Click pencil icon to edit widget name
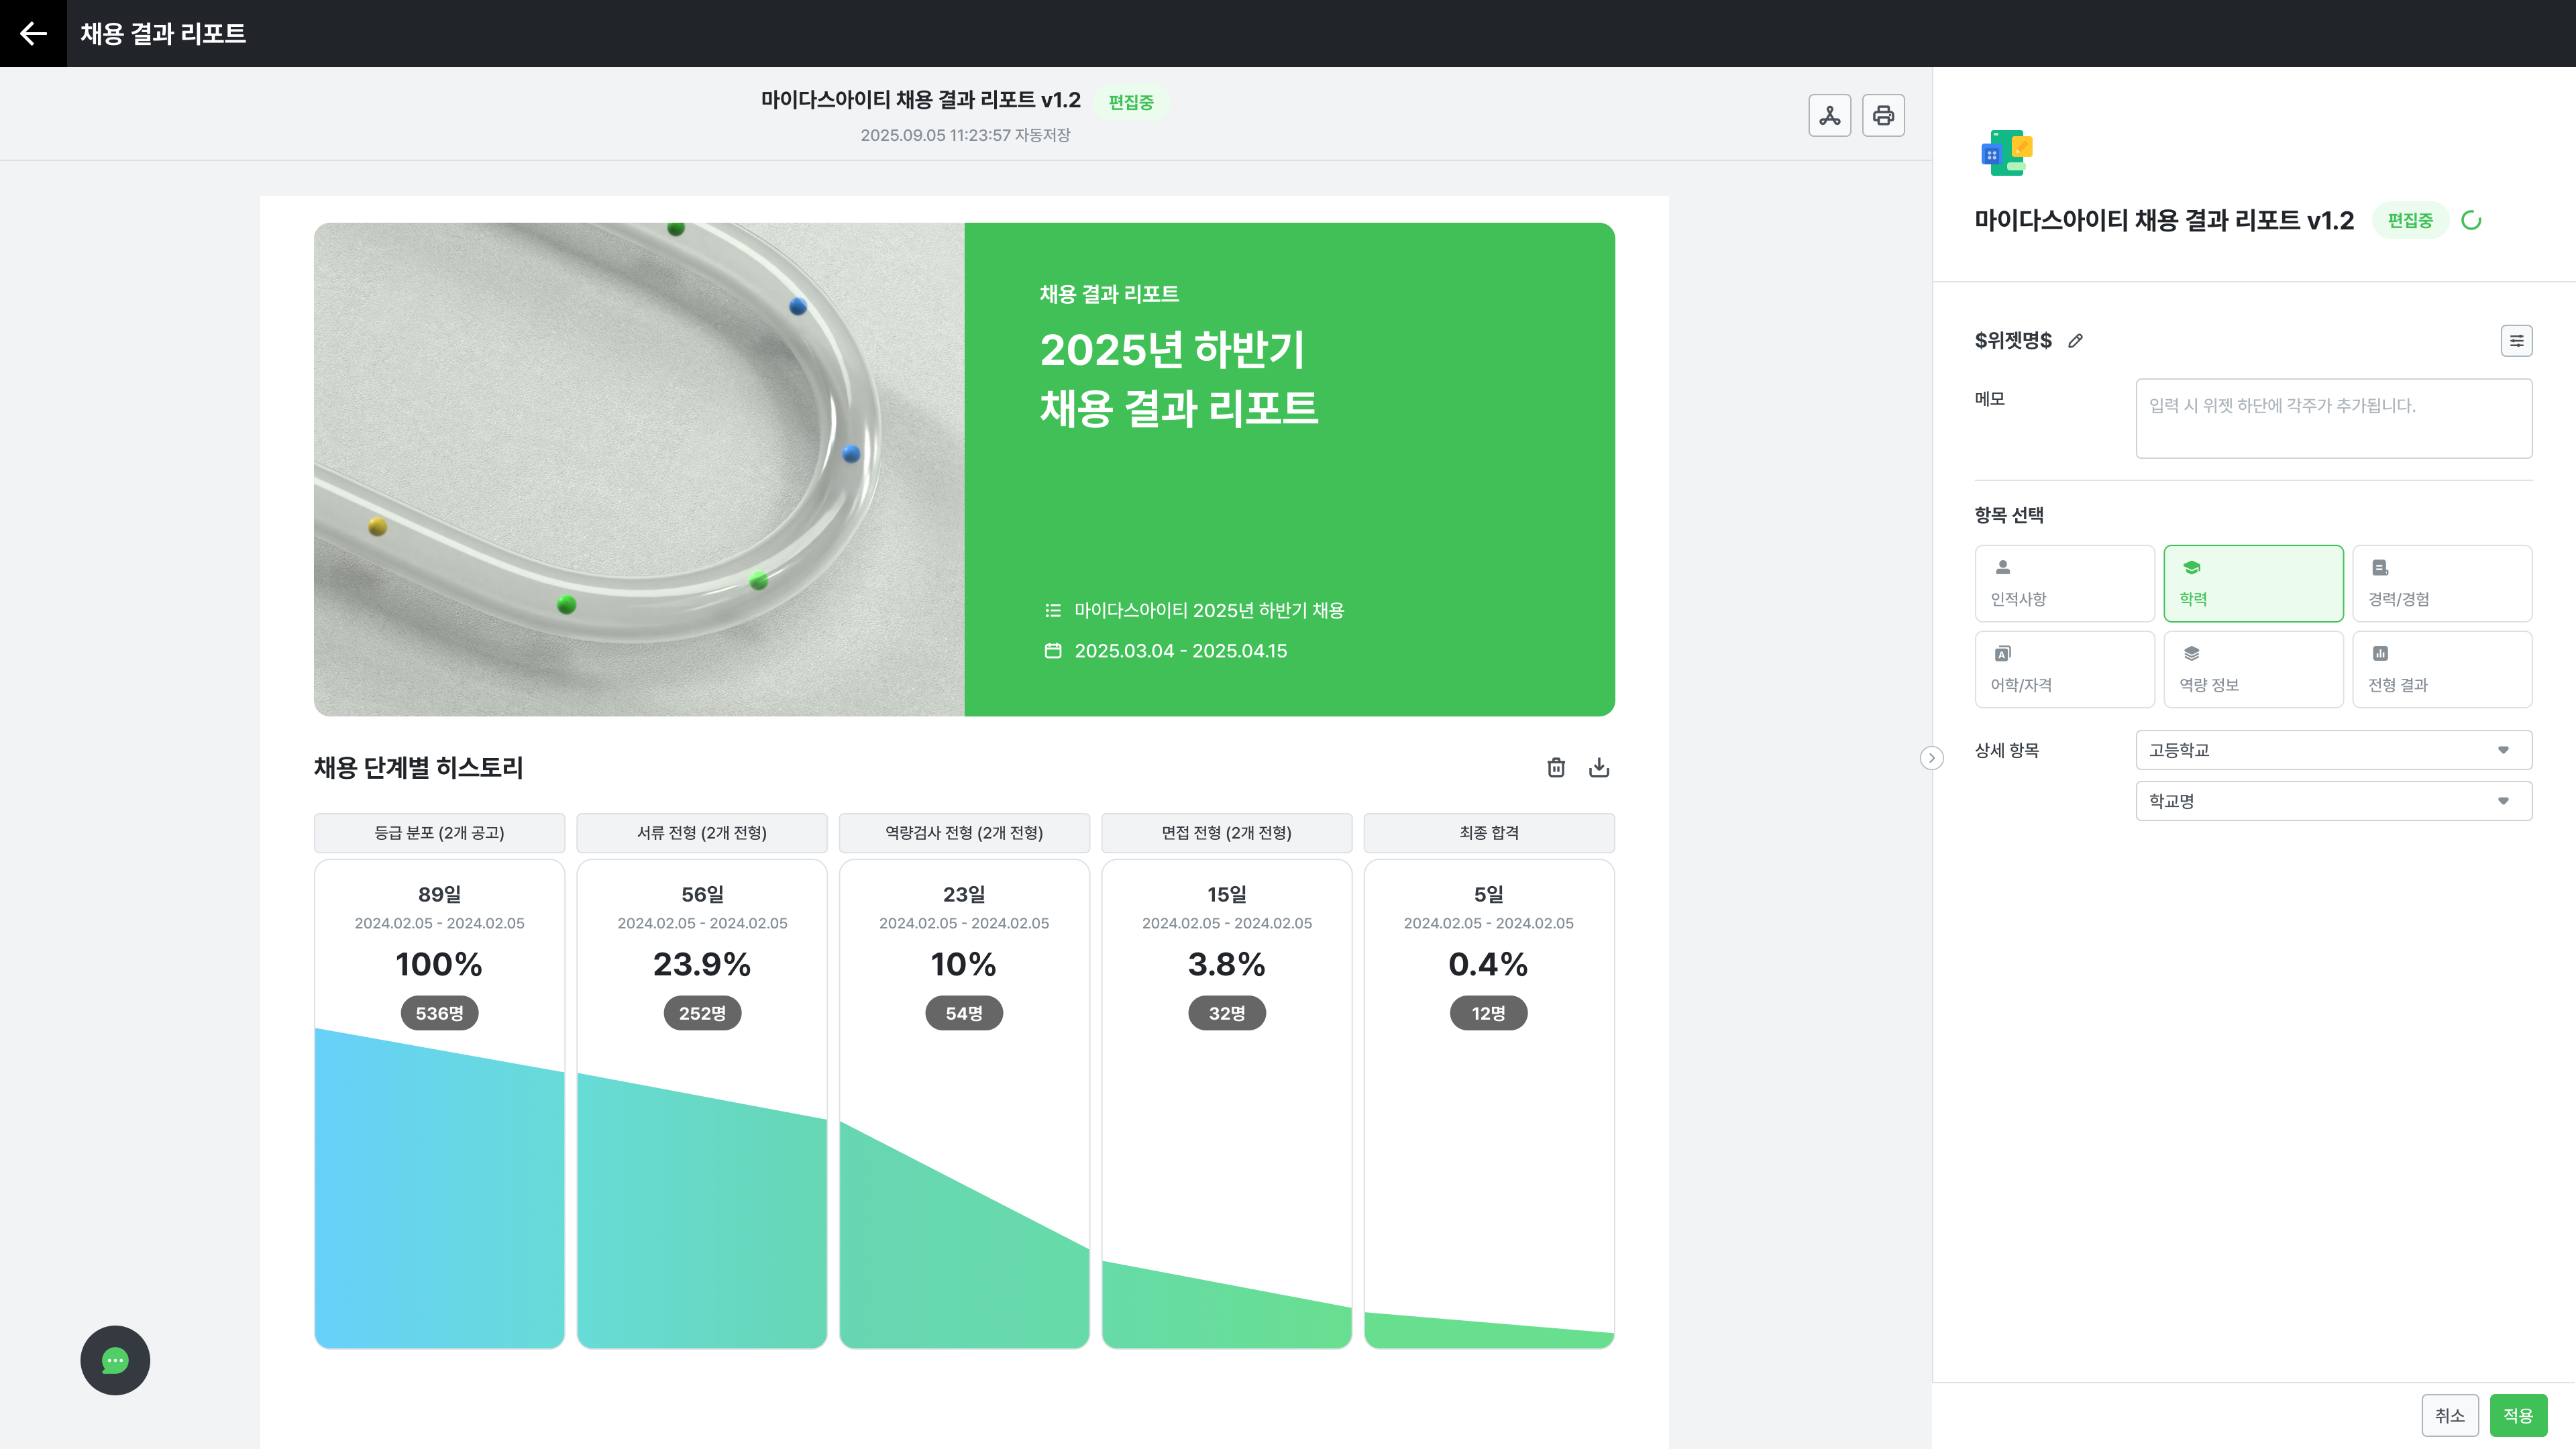The width and height of the screenshot is (2576, 1449). pos(2076,341)
